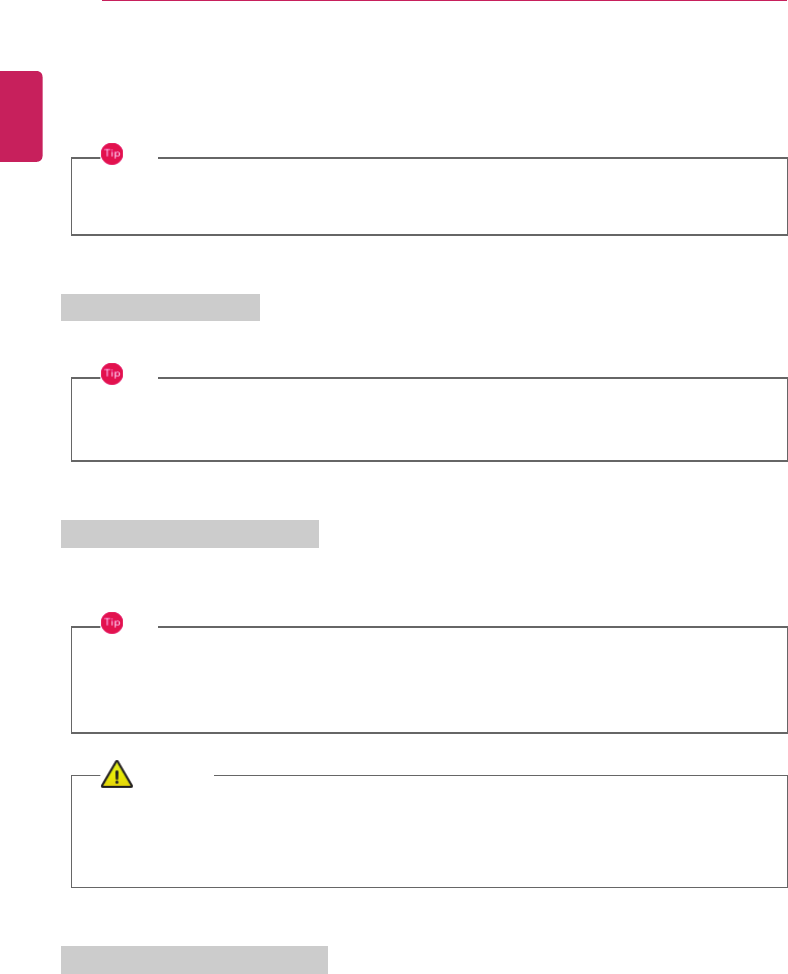
Task: Click the gray heading bar at page bottom
Action: click(x=194, y=959)
